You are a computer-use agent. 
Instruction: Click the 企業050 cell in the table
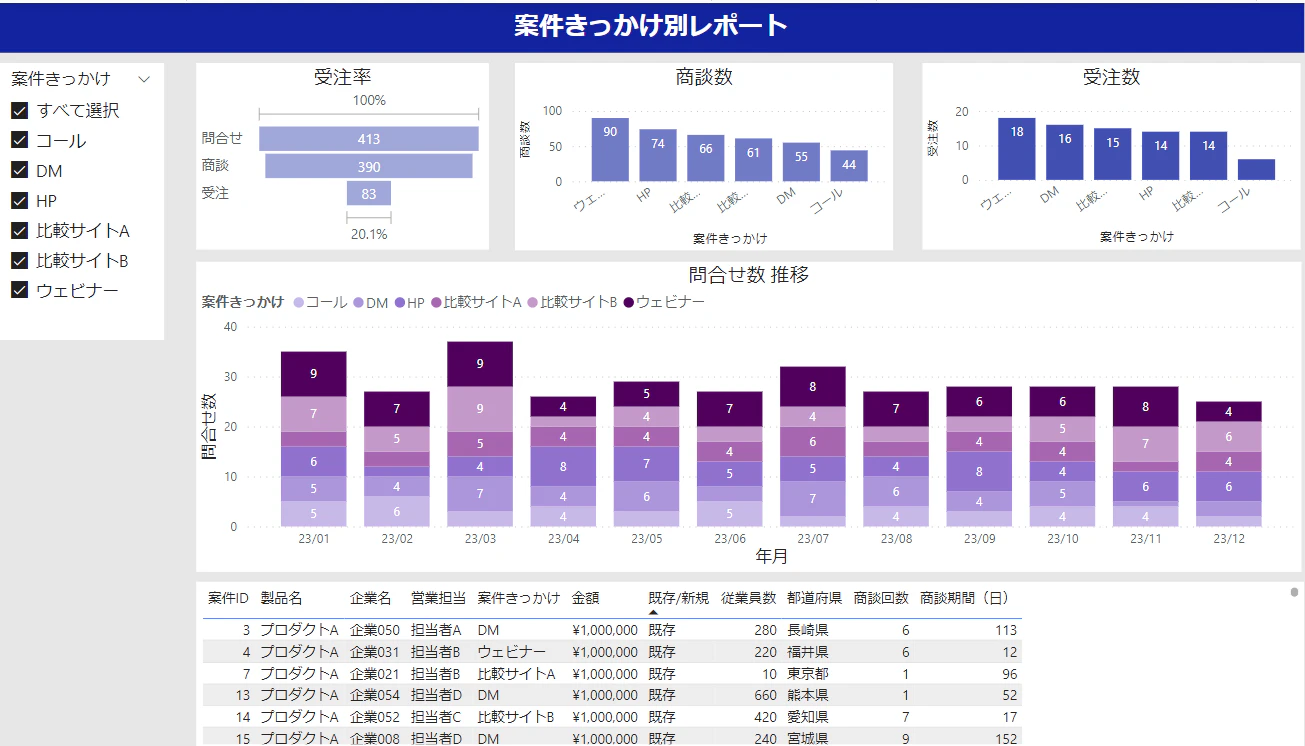pyautogui.click(x=375, y=630)
